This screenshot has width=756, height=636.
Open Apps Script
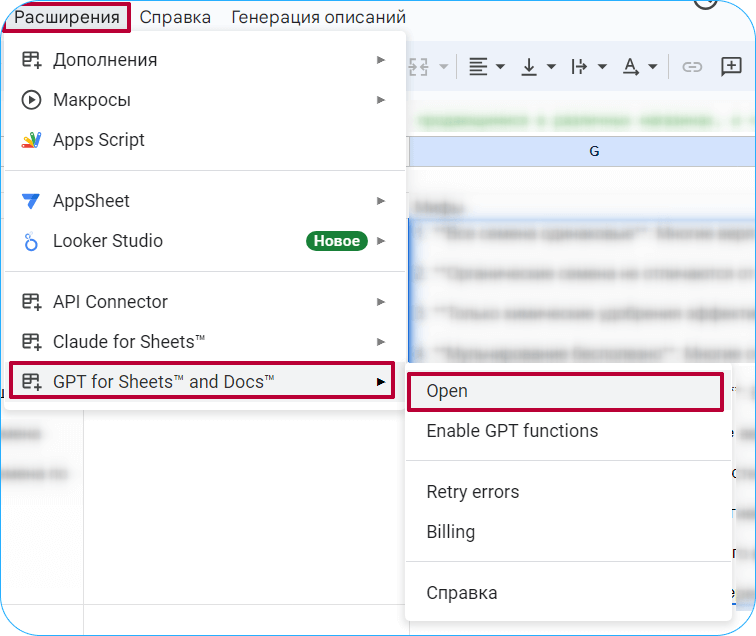[x=204, y=140]
